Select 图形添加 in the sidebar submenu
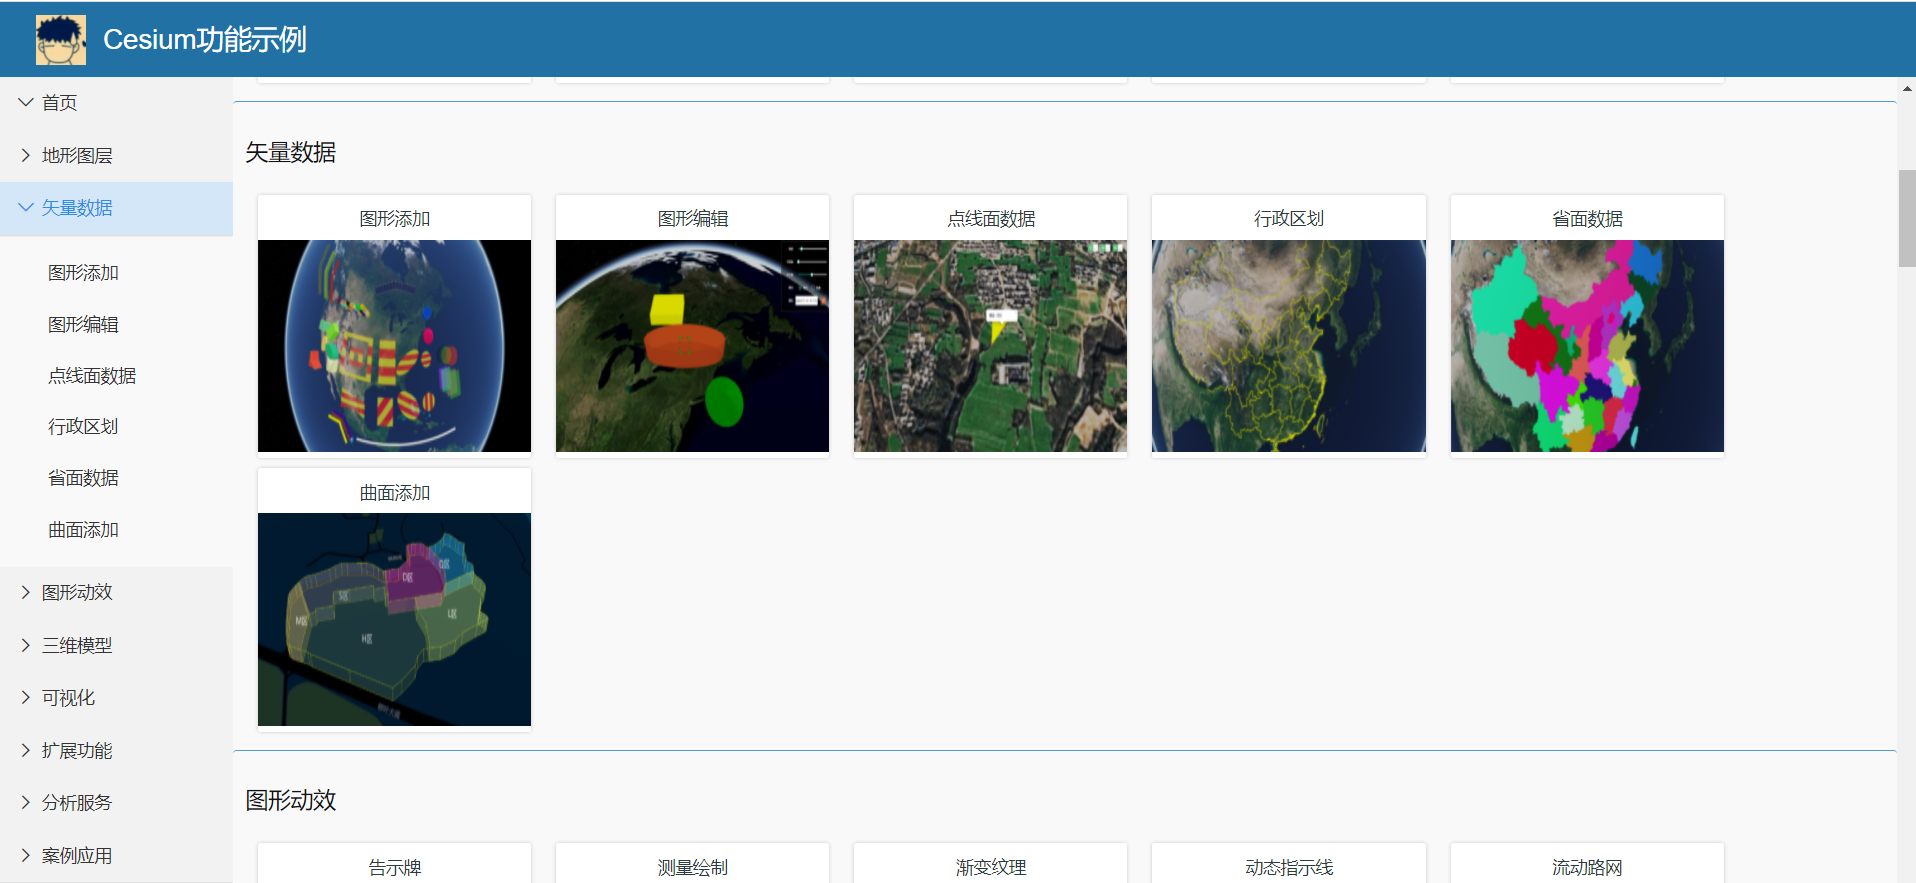1916x883 pixels. coord(83,273)
